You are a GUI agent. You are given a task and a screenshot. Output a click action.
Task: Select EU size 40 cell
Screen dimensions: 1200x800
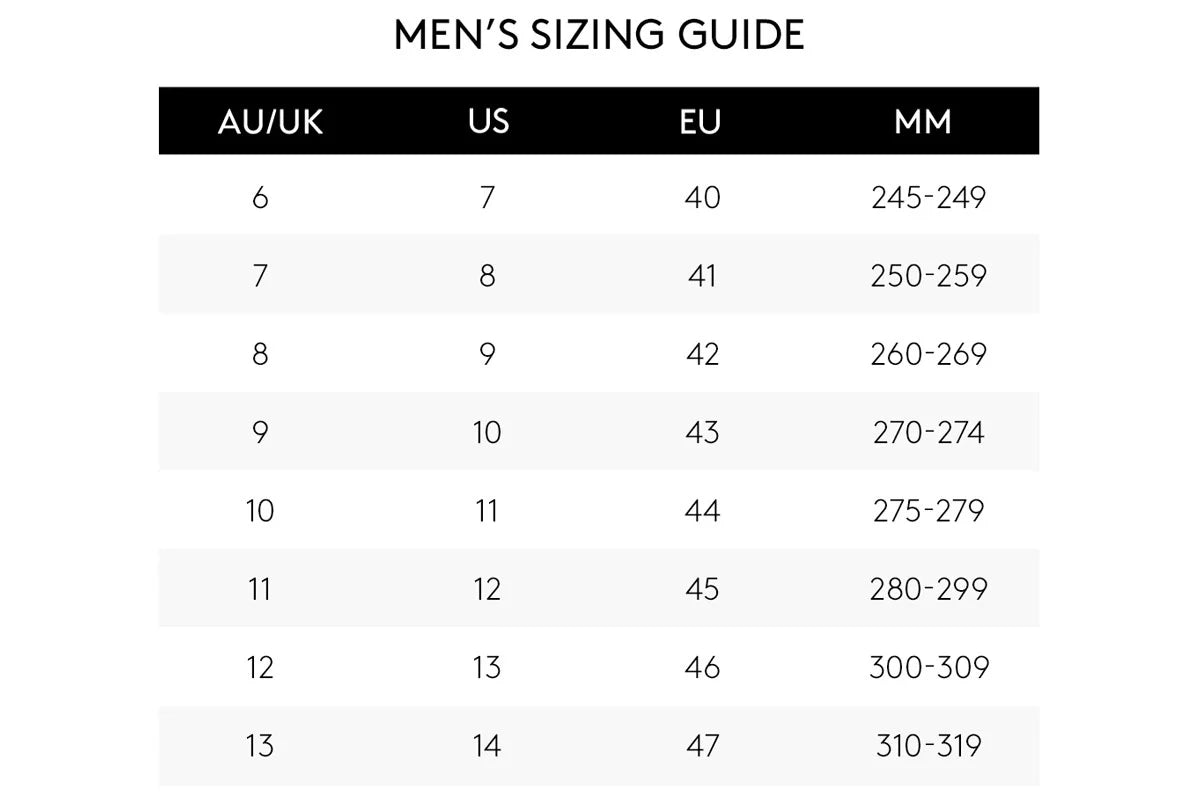(x=702, y=198)
